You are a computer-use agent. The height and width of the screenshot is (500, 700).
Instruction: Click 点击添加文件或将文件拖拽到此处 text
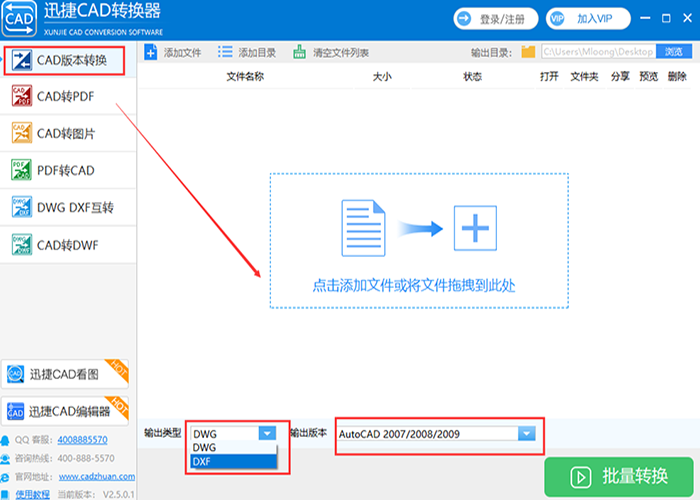click(x=413, y=285)
